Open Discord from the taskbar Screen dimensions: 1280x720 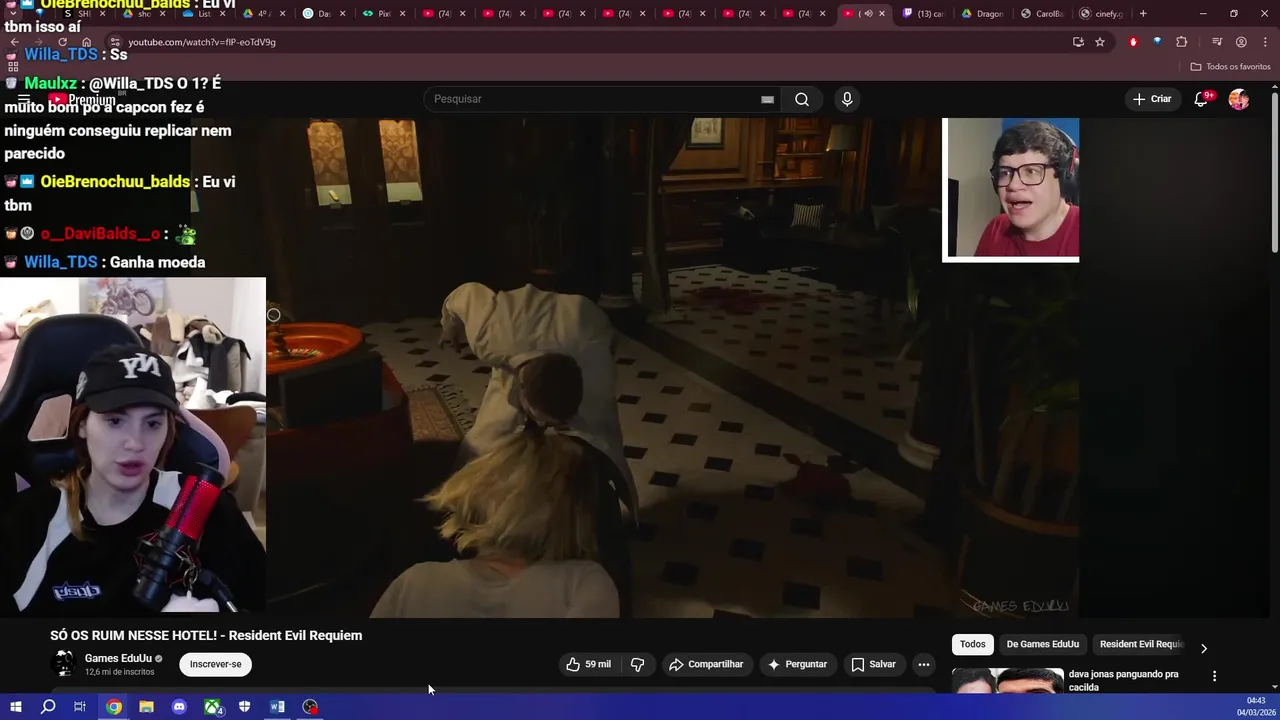179,707
